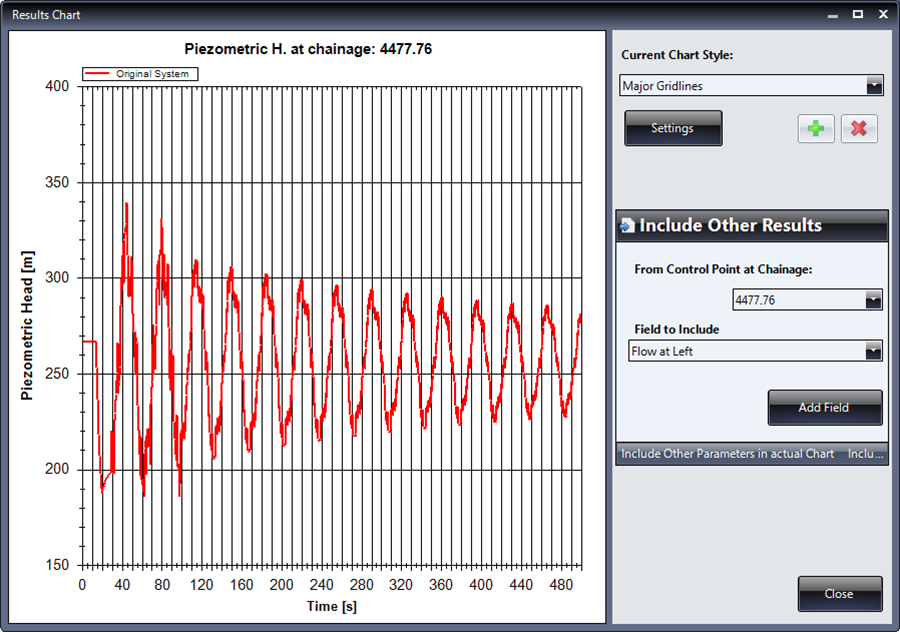Click the Close button at bottom right

[839, 594]
